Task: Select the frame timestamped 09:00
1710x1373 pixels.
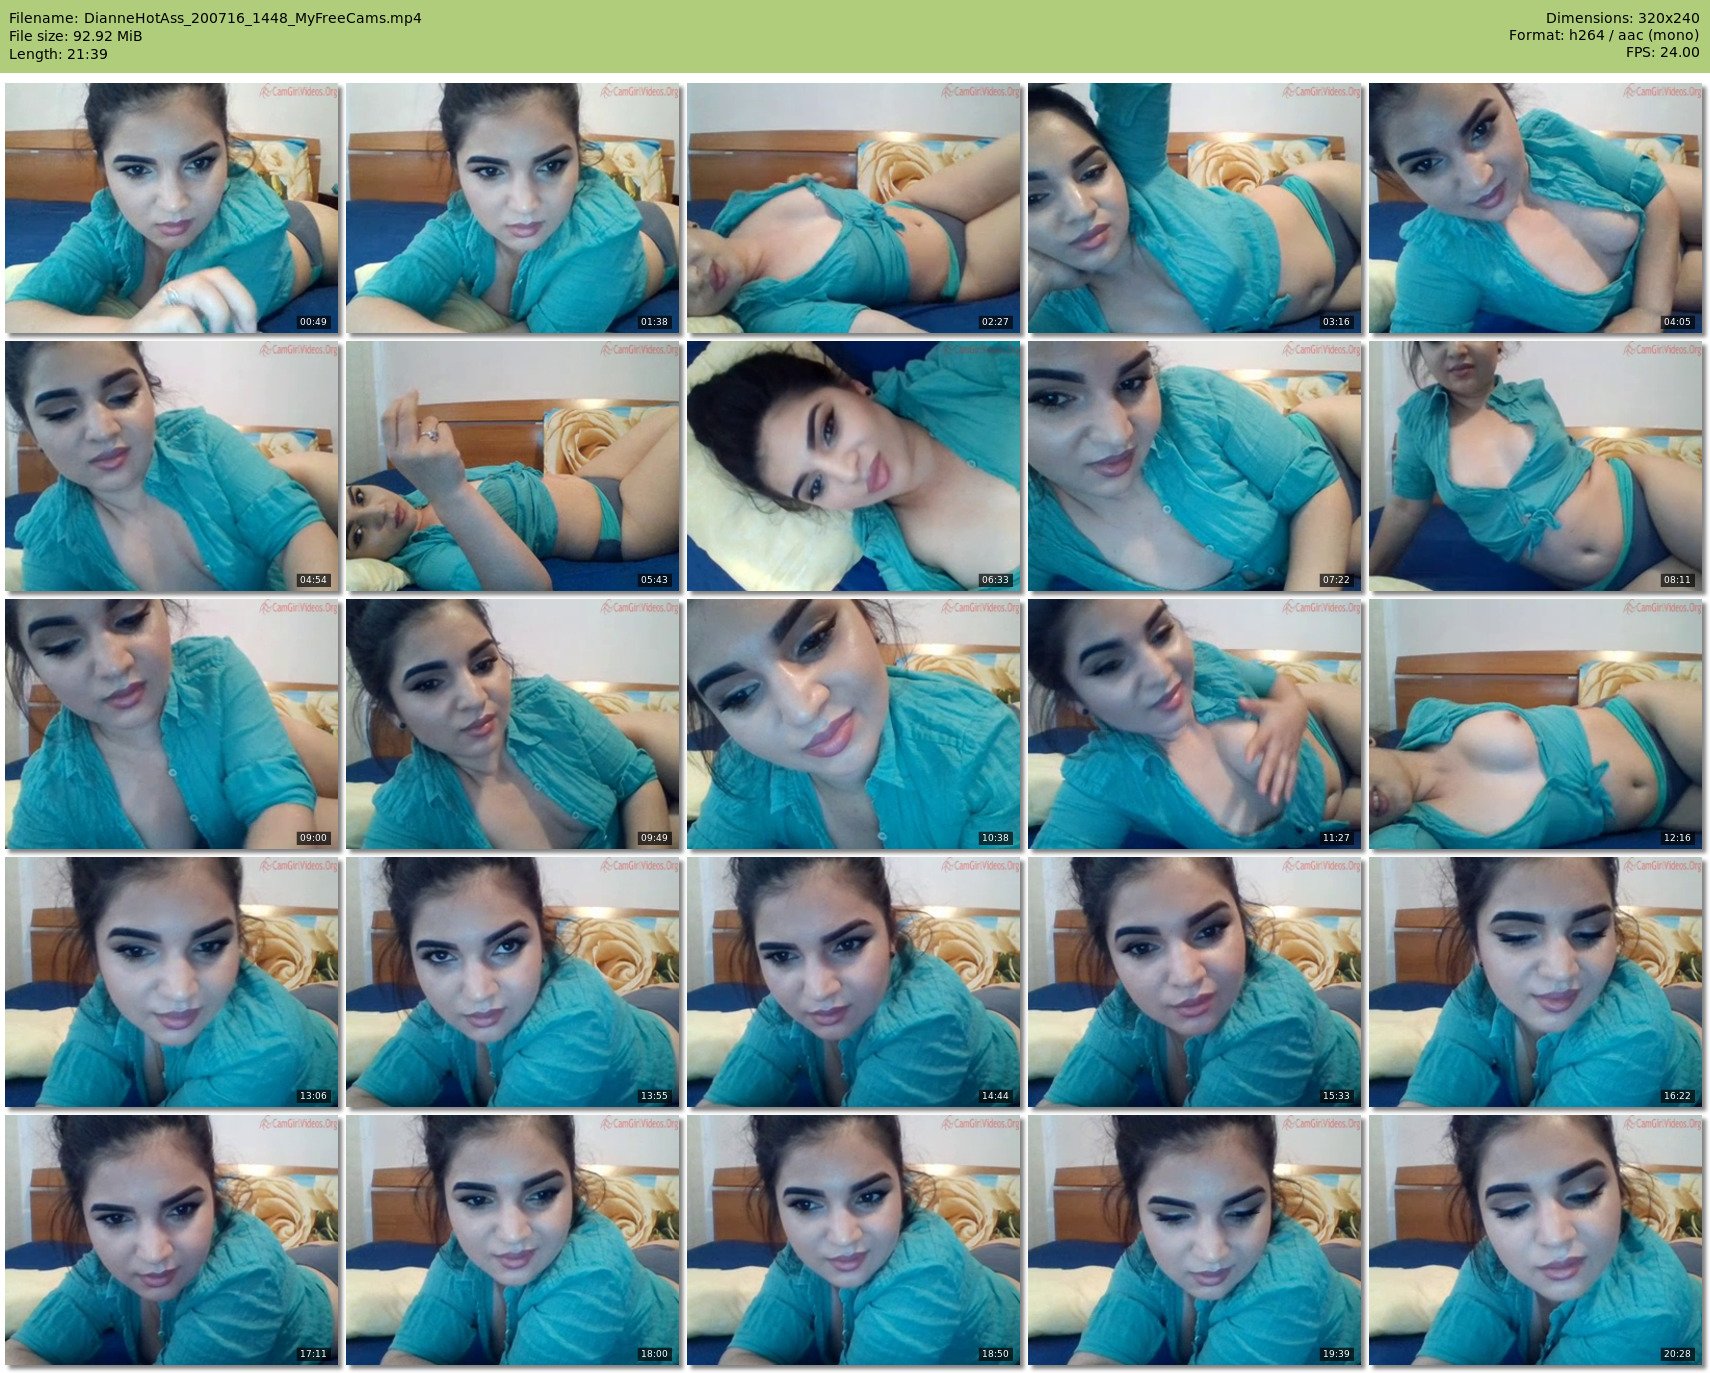Action: pos(172,724)
